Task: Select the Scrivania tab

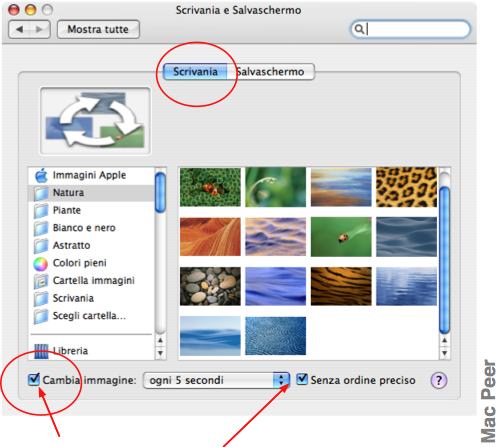Action: 195,72
